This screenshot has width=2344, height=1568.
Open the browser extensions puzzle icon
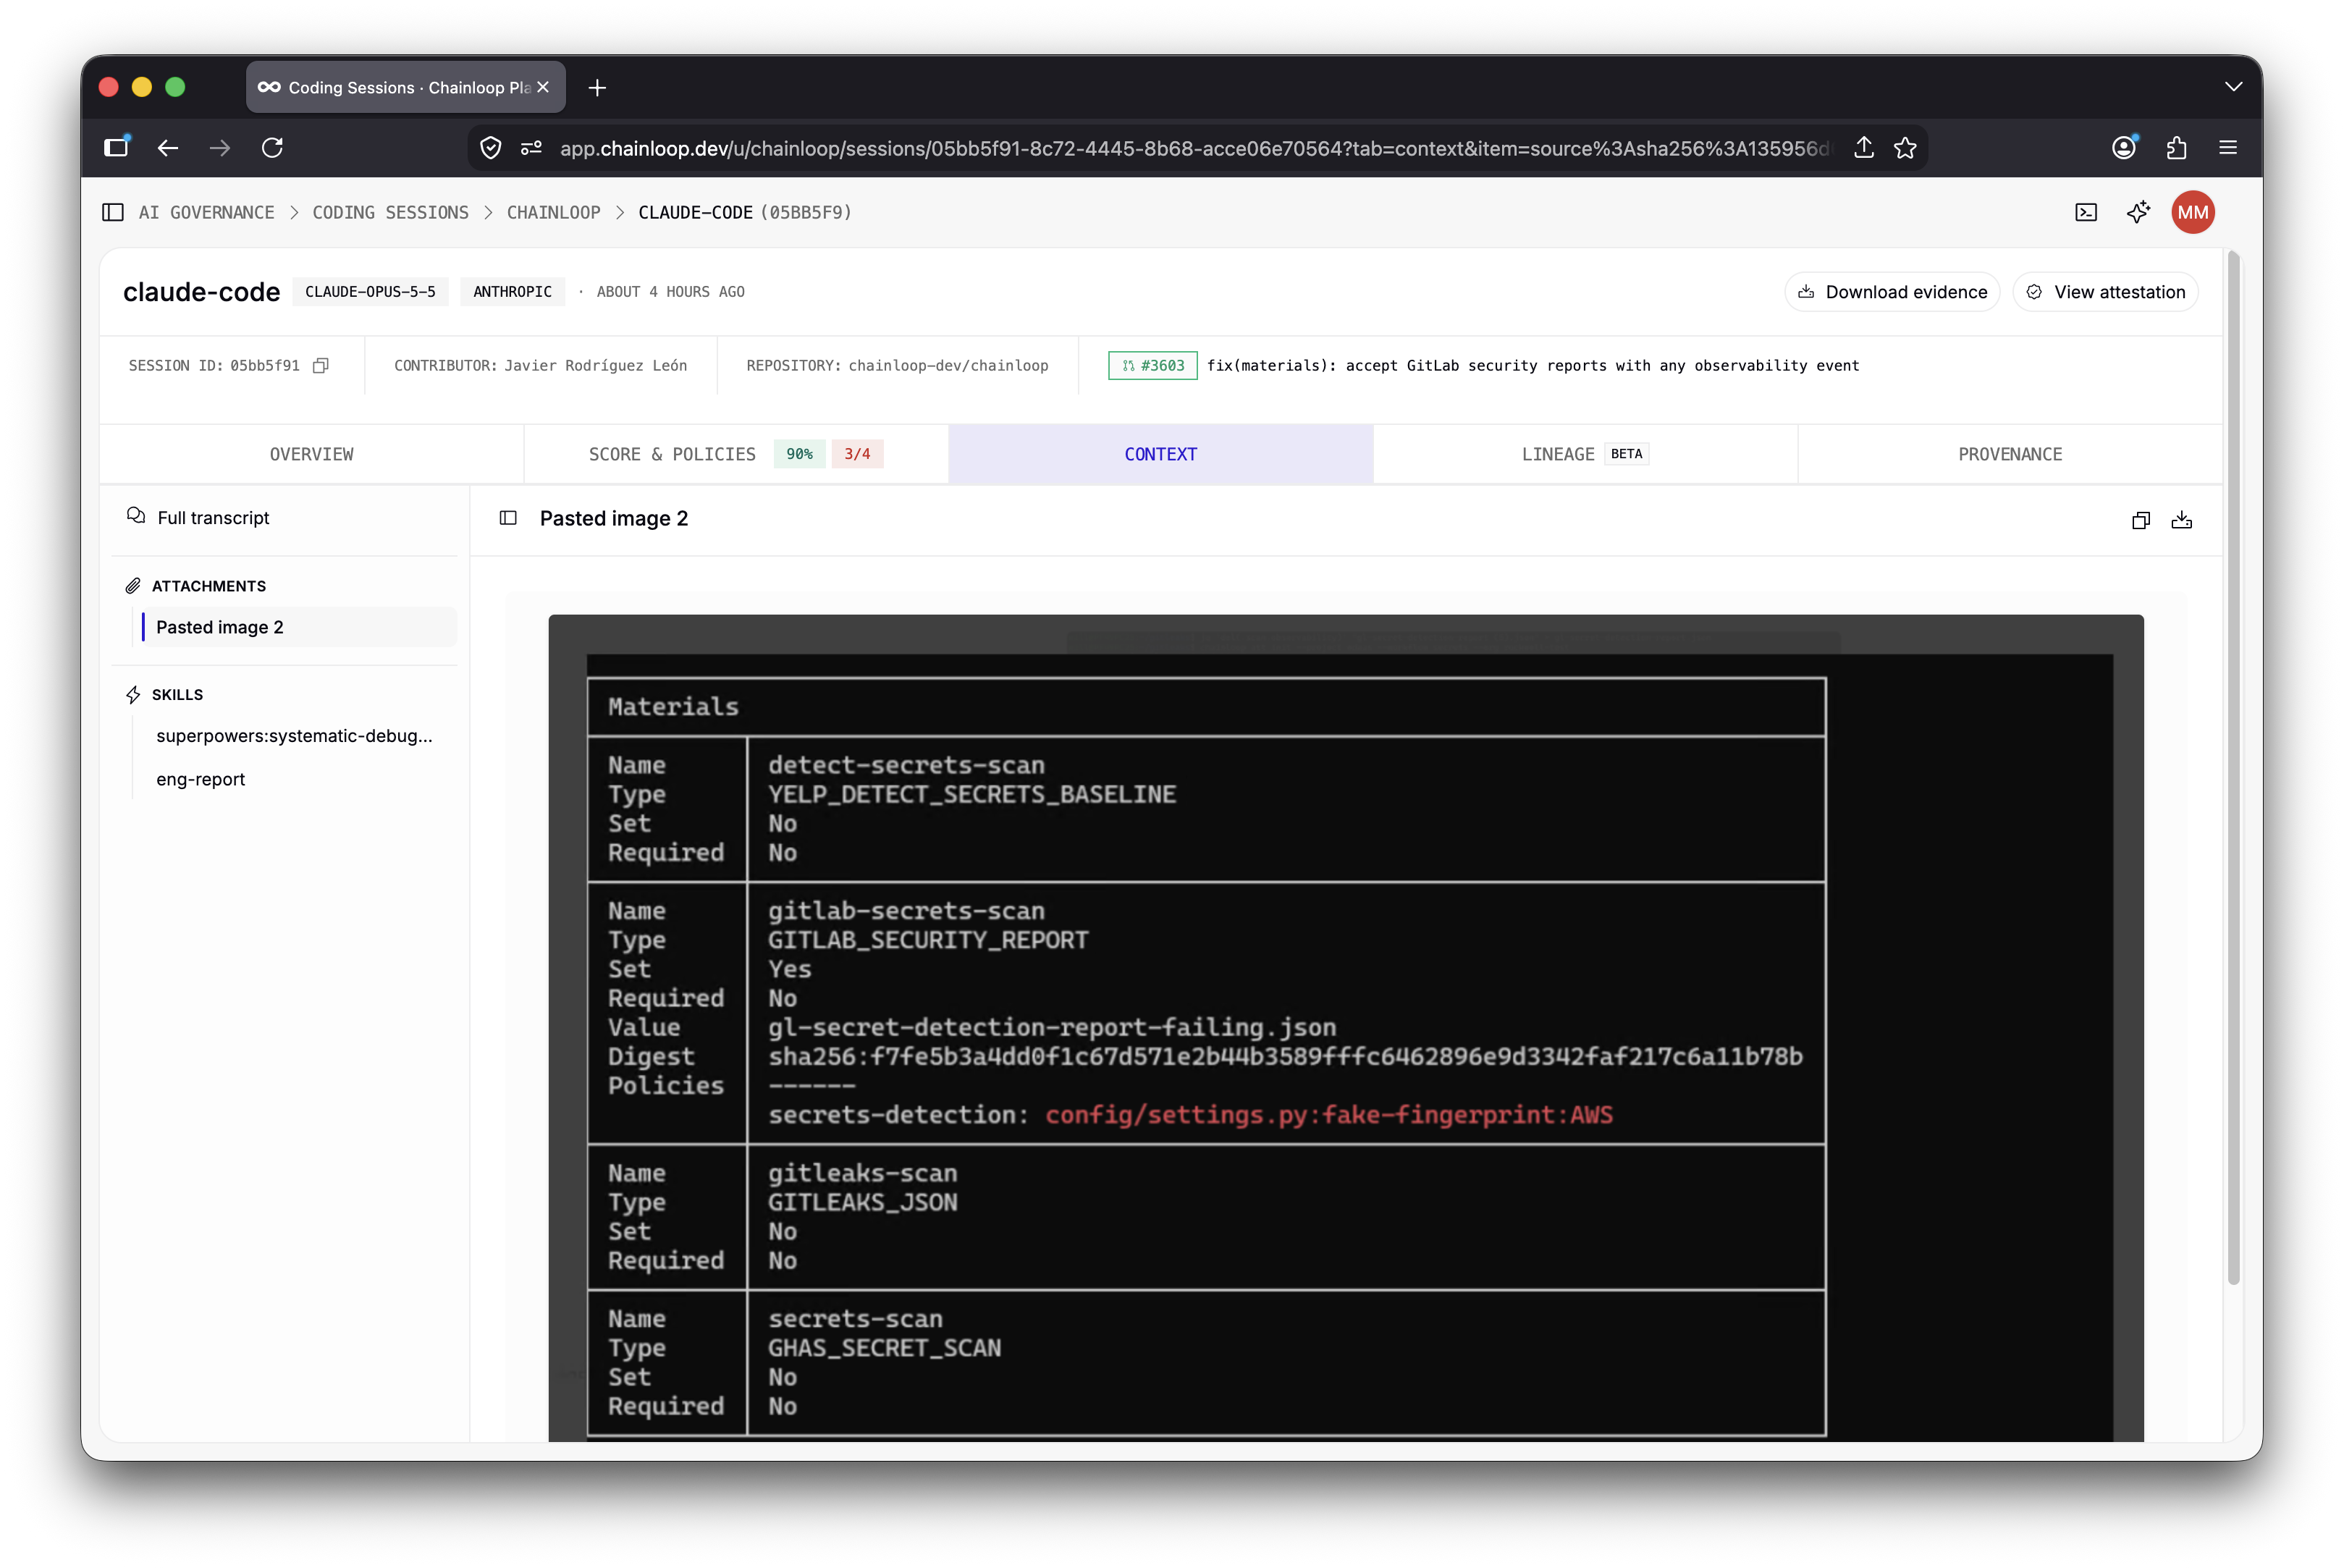click(x=2176, y=148)
